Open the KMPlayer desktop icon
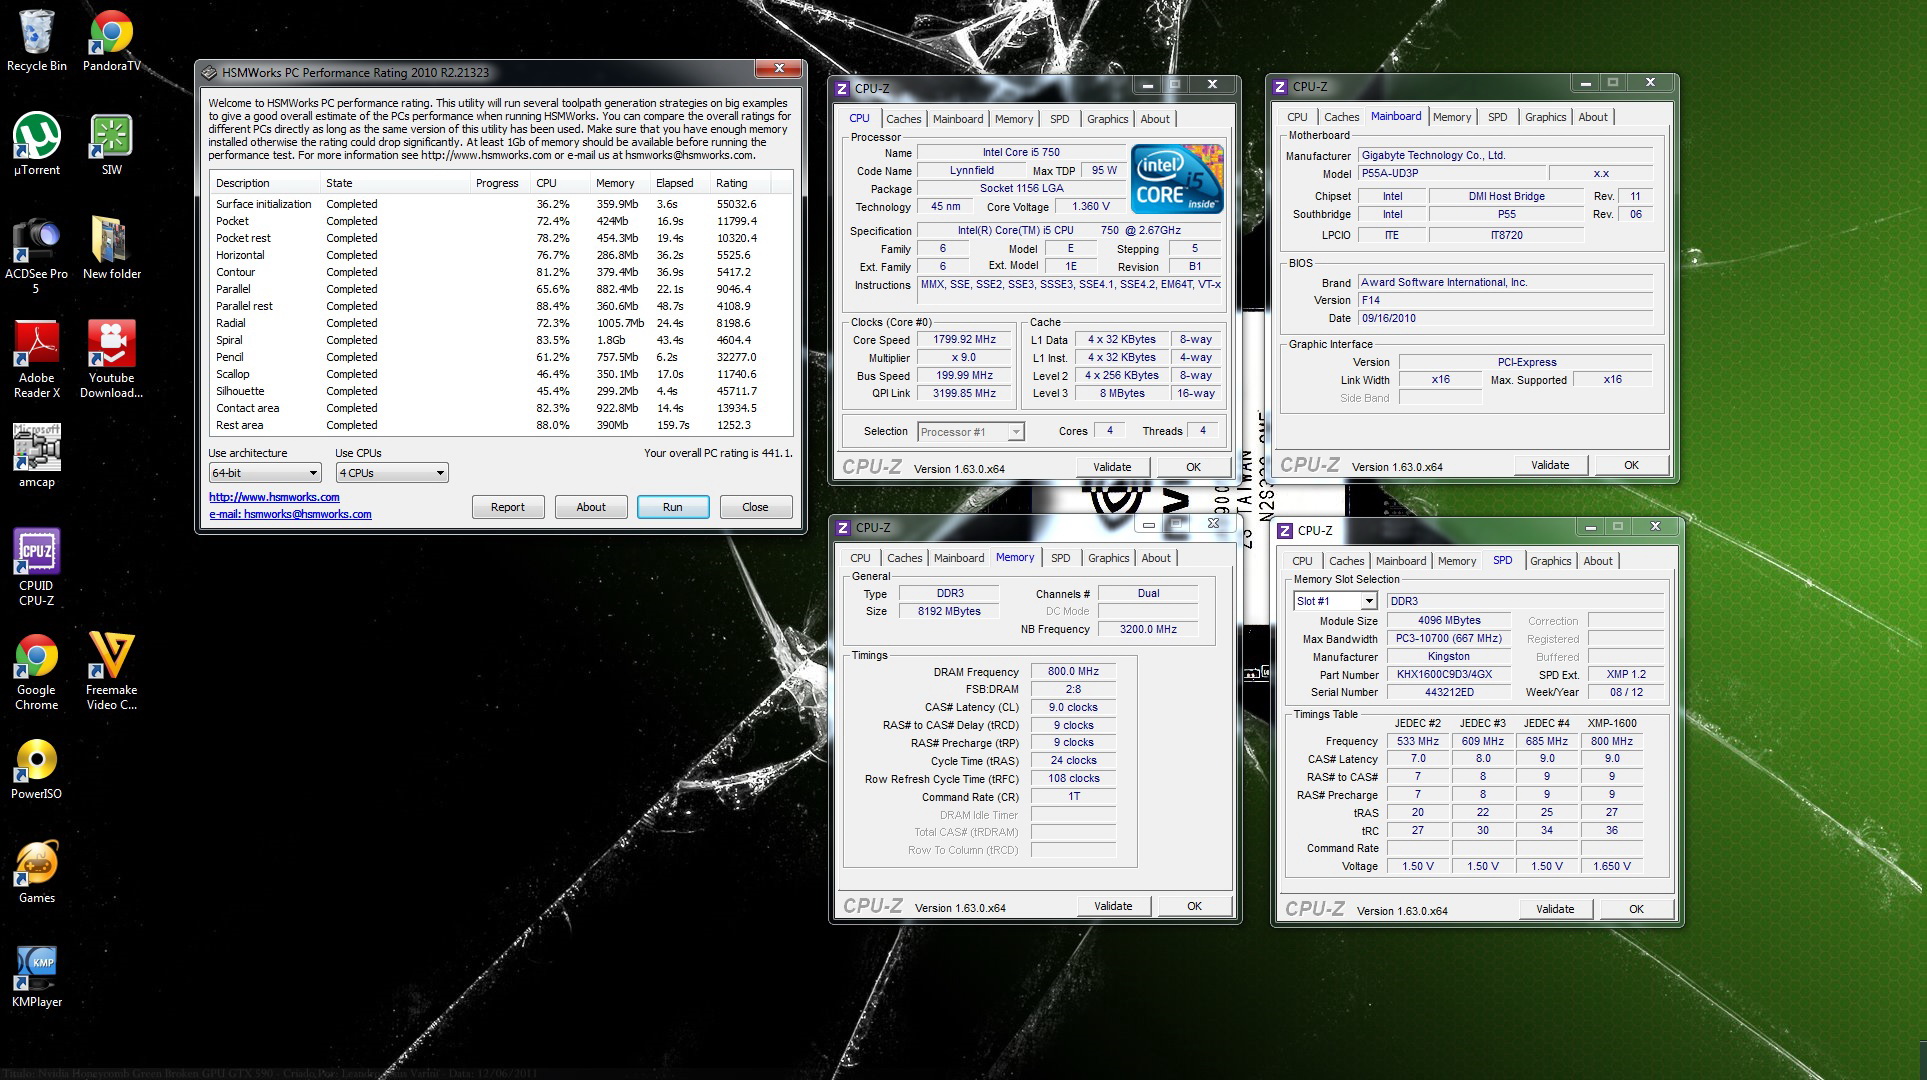Screen dimensions: 1927x1080 [37, 970]
